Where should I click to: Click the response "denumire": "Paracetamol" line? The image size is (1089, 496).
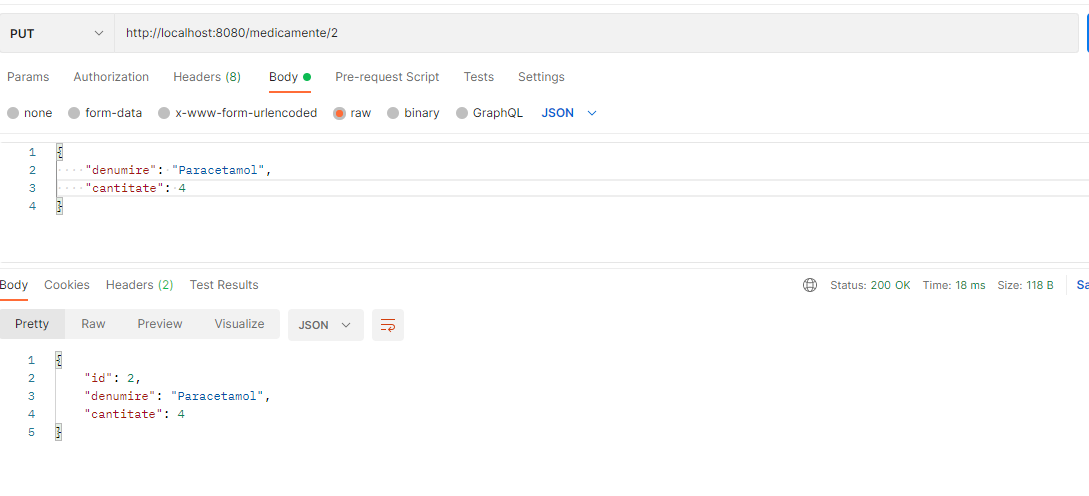pos(176,396)
